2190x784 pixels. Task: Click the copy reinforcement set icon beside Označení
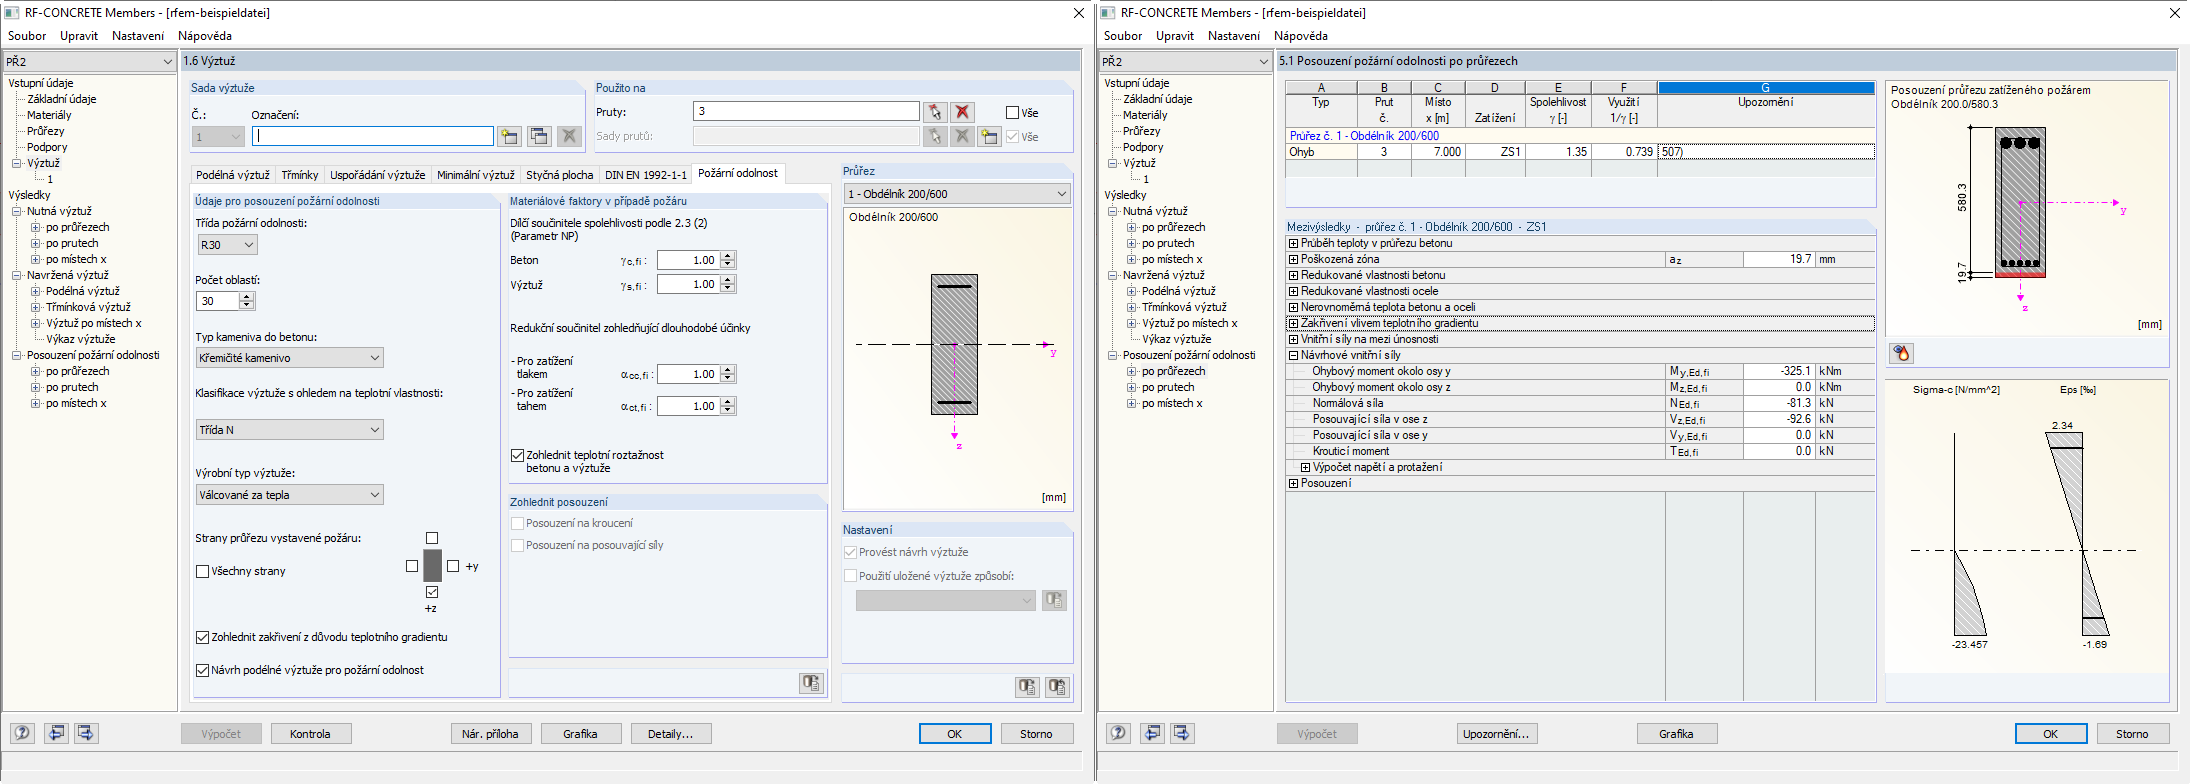click(539, 136)
